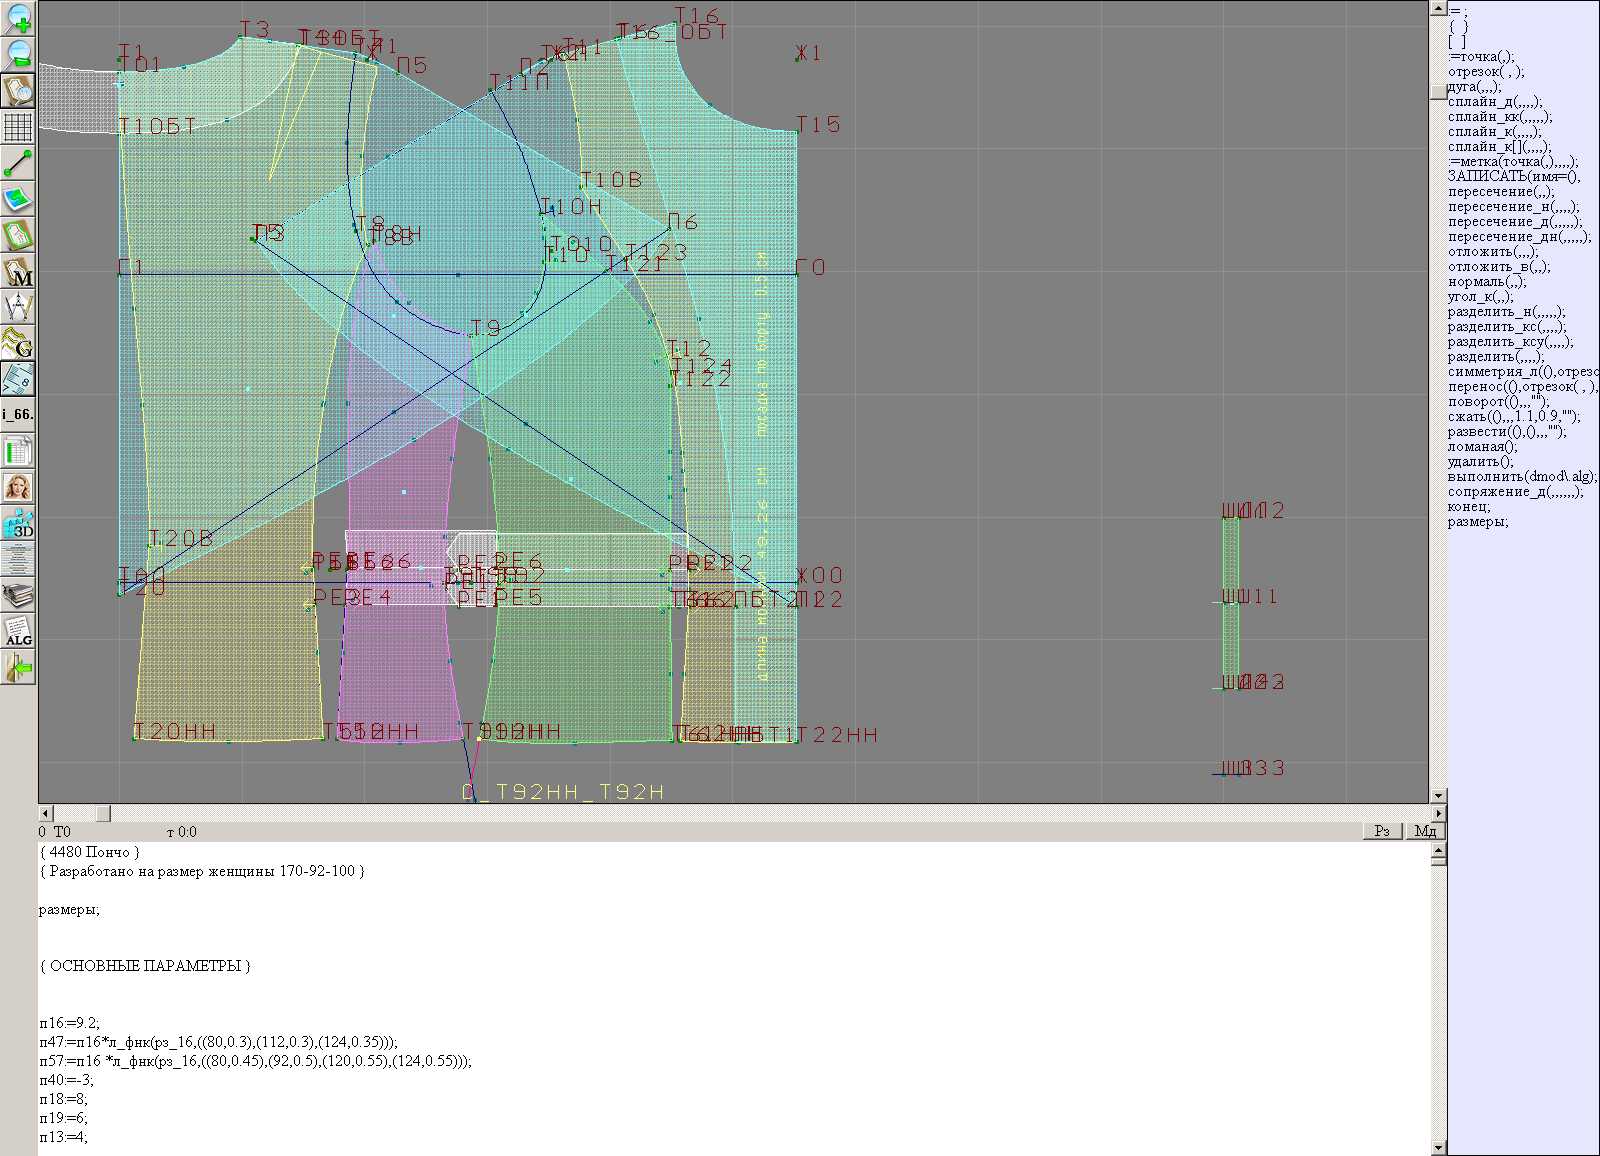The height and width of the screenshot is (1156, 1600).
Task: Open the compass measurement tool icon
Action: click(x=18, y=307)
